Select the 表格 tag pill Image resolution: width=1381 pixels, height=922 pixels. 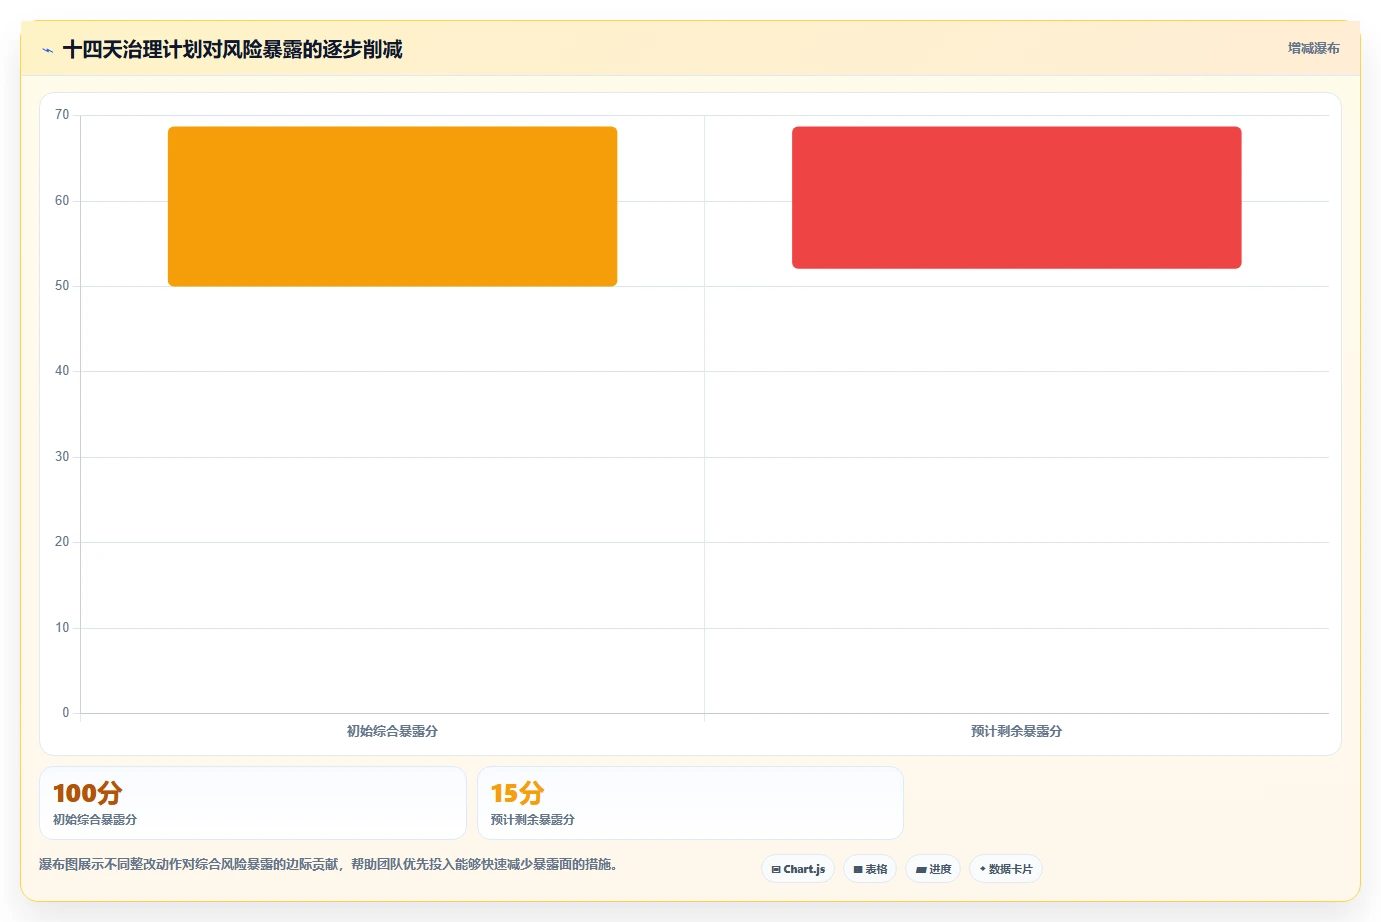pos(870,869)
